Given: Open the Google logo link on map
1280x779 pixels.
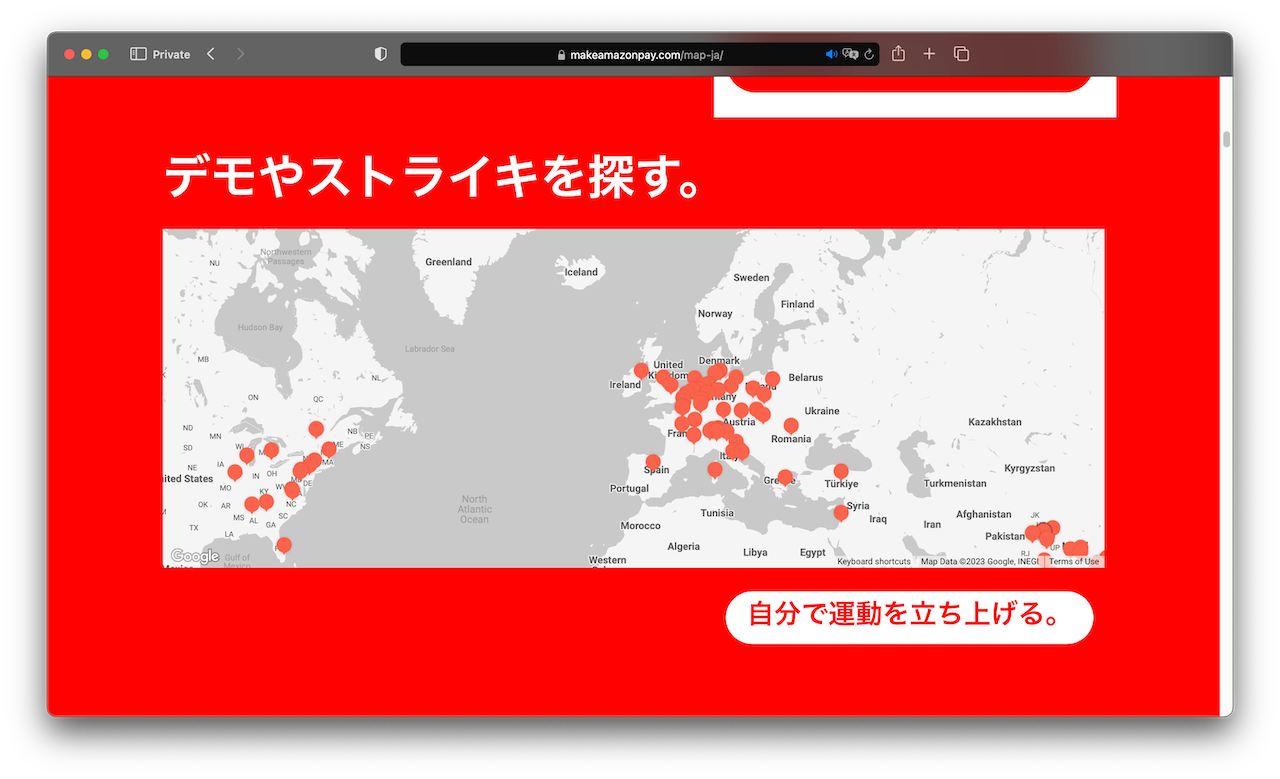Looking at the screenshot, I should pyautogui.click(x=195, y=557).
